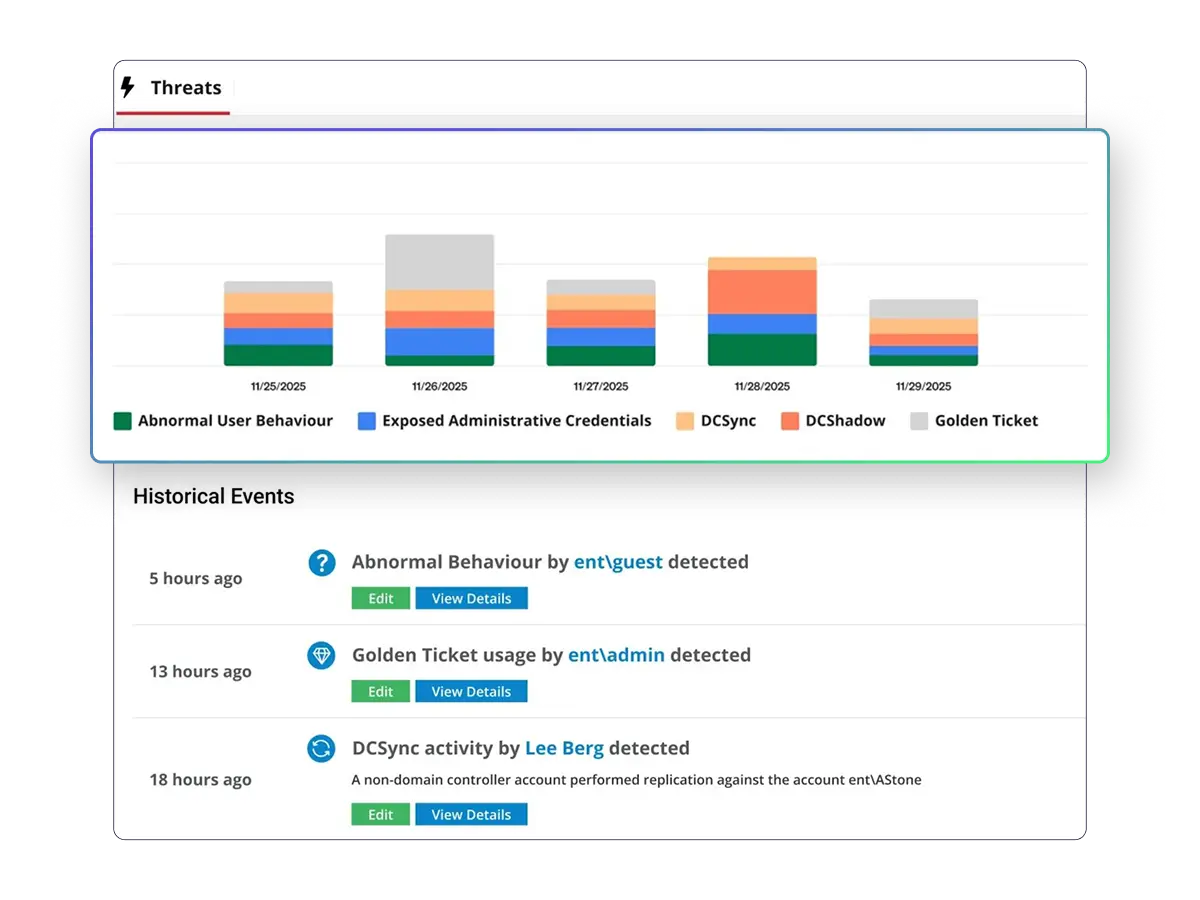Select the 11/26/2025 stacked bar

tap(439, 300)
